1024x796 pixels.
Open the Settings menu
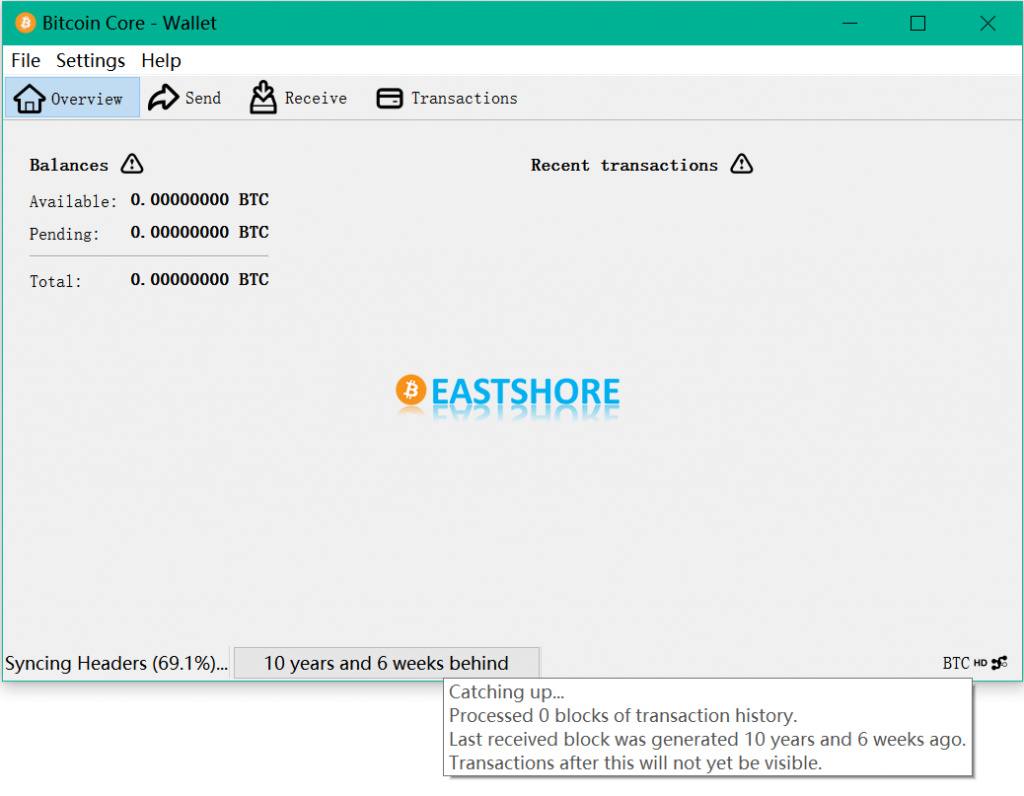pyautogui.click(x=90, y=60)
